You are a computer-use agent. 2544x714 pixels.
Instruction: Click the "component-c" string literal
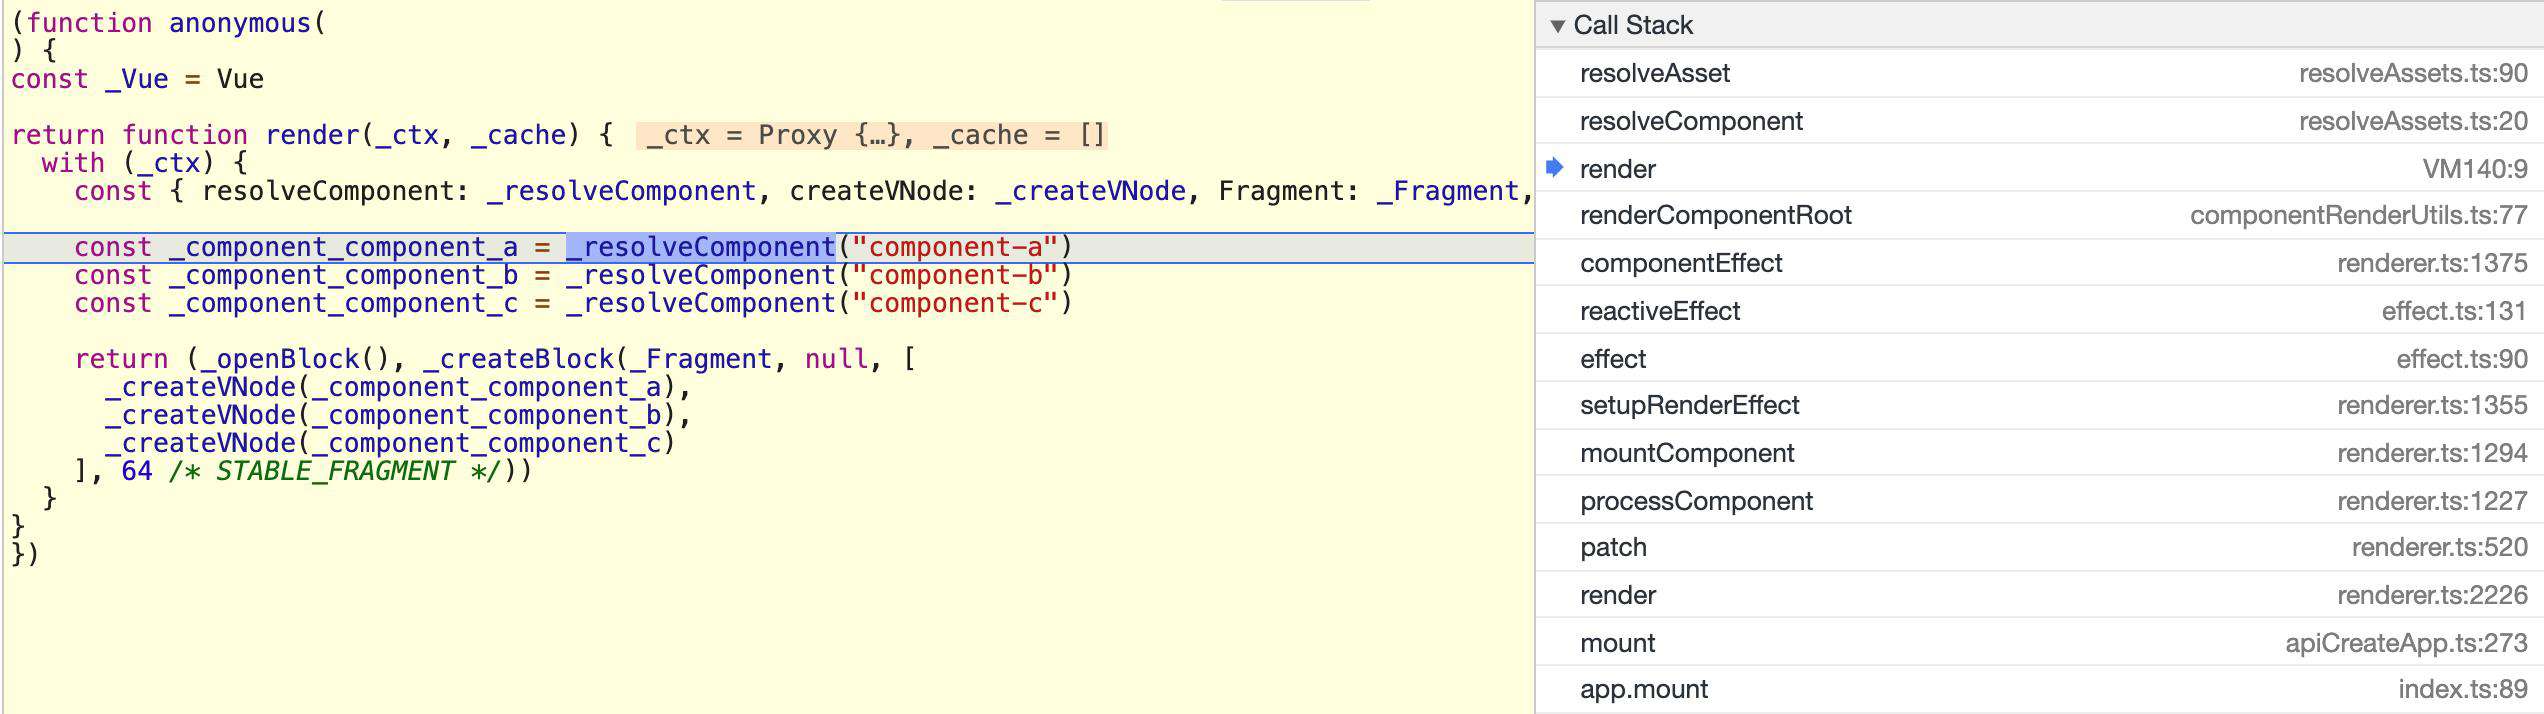[x=954, y=303]
